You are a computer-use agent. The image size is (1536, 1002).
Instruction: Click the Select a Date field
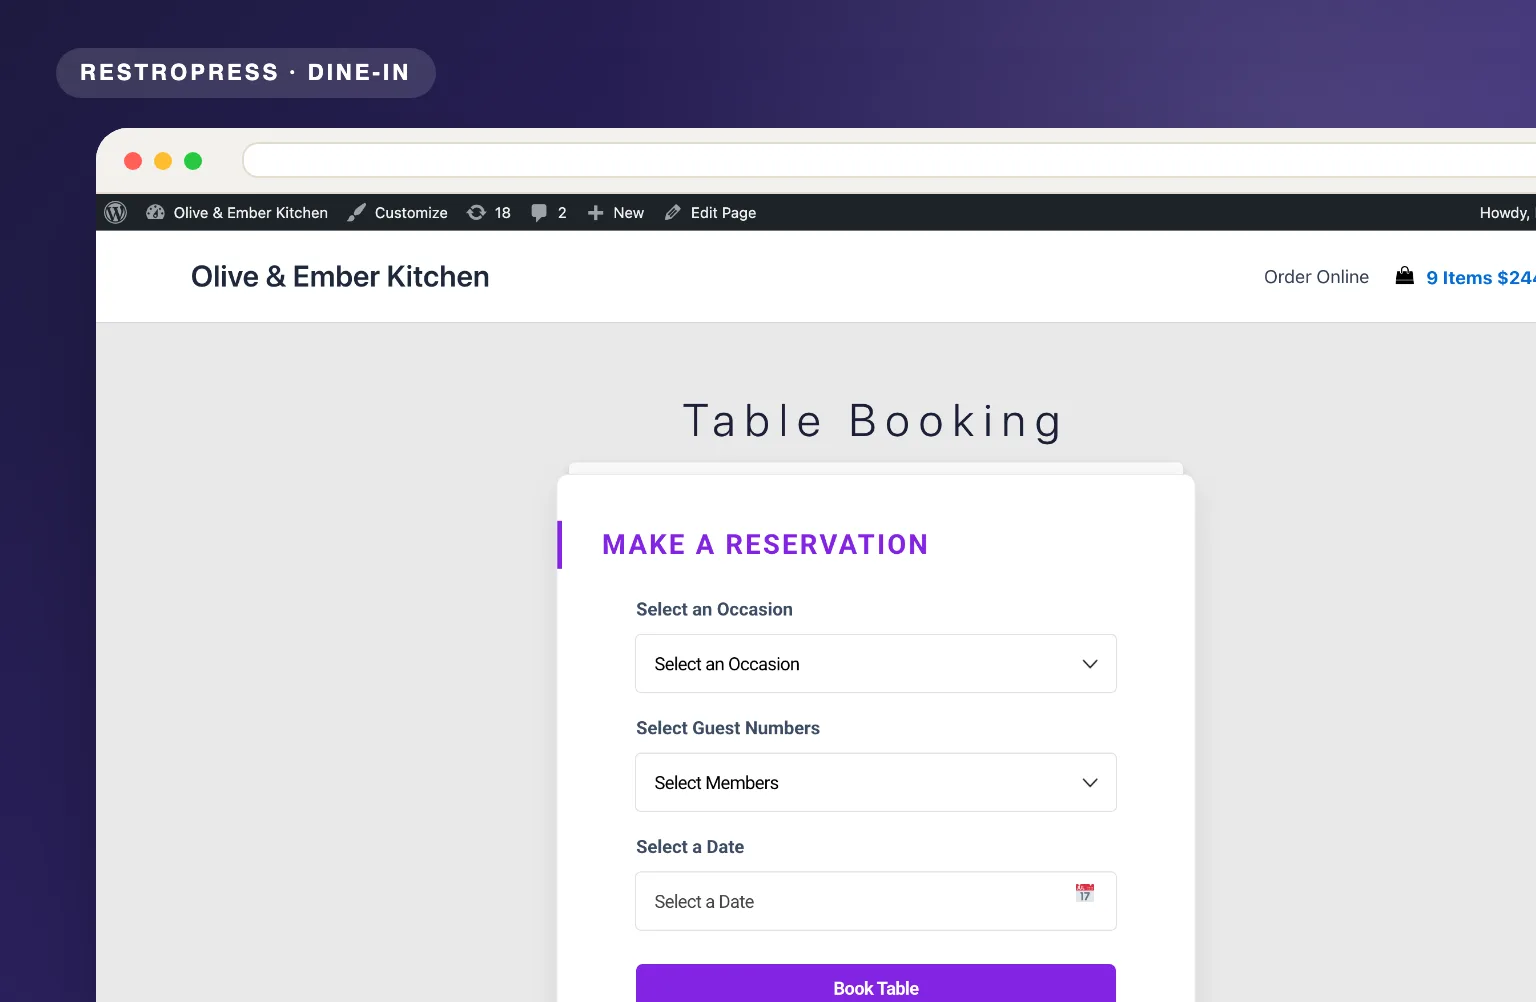pos(876,902)
